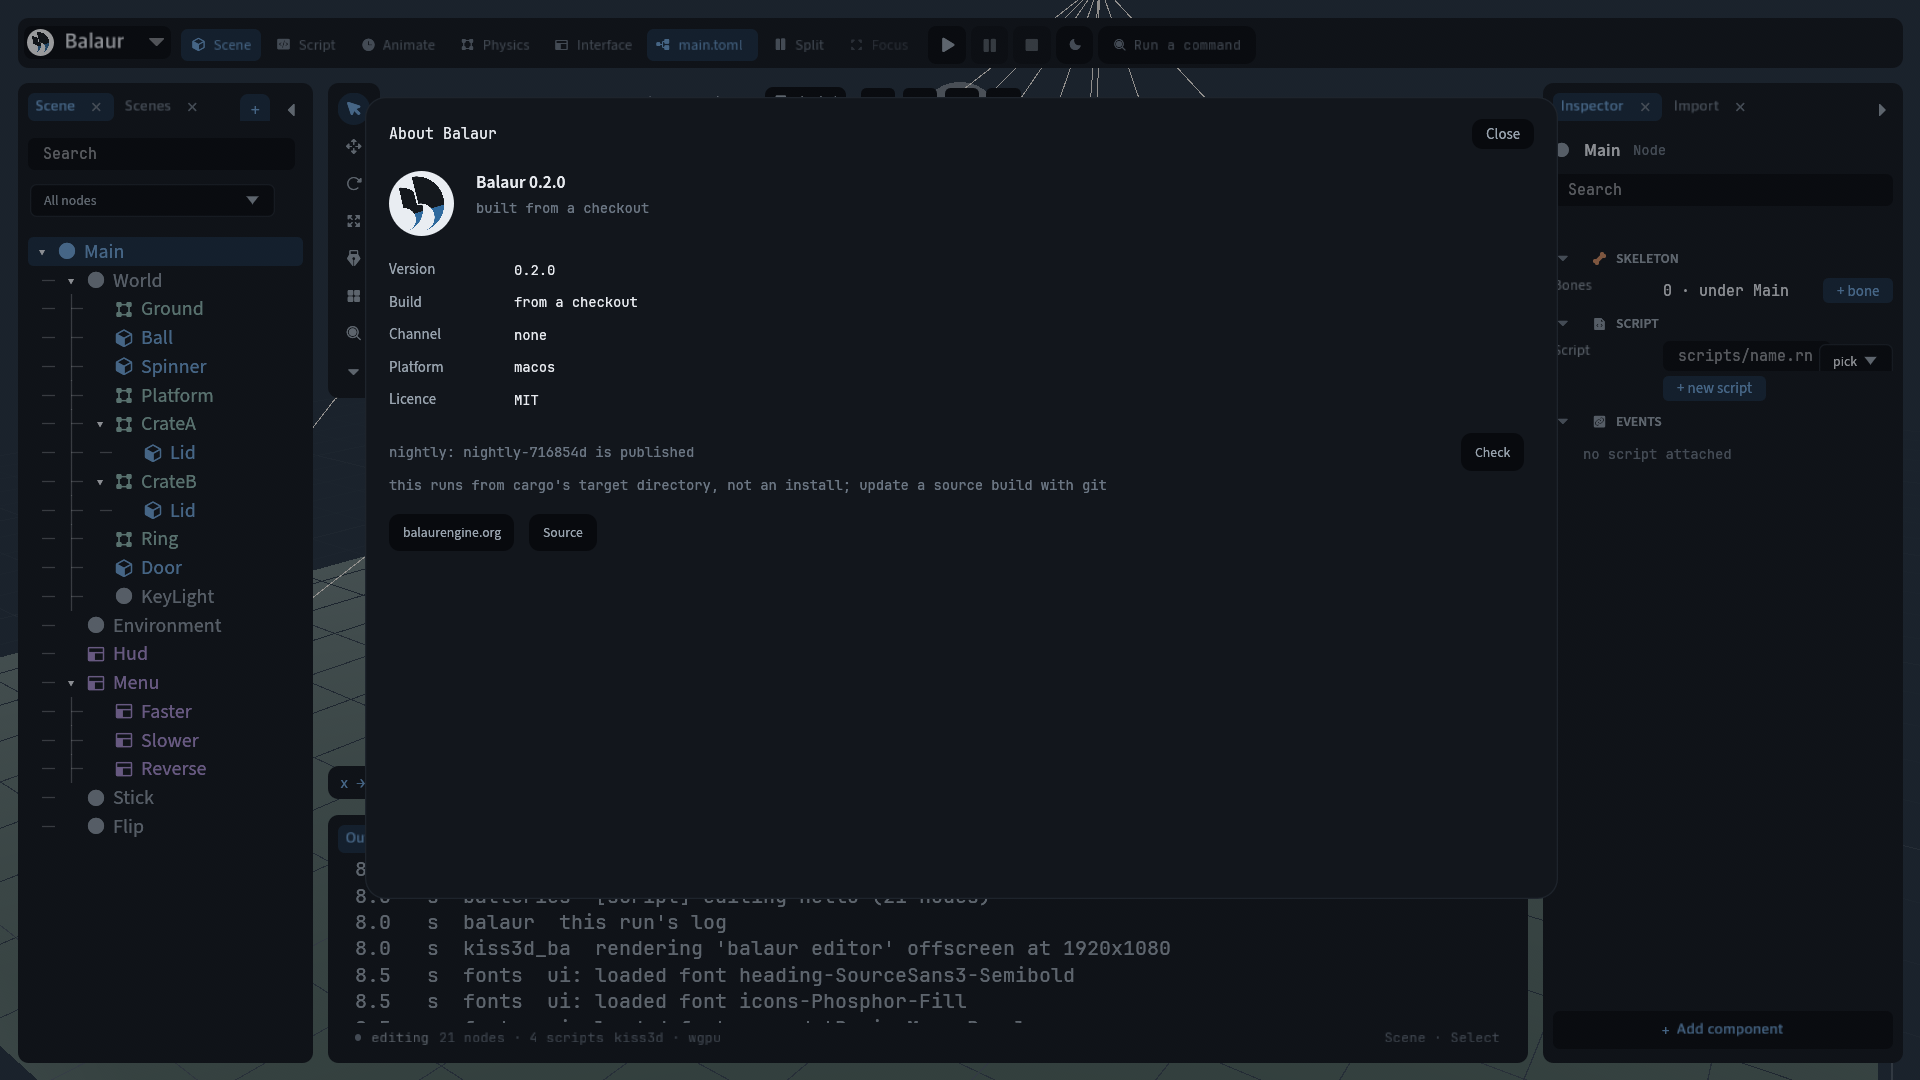Focus the scene tree Search field
Viewport: 1920px width, 1080px height.
(x=162, y=154)
